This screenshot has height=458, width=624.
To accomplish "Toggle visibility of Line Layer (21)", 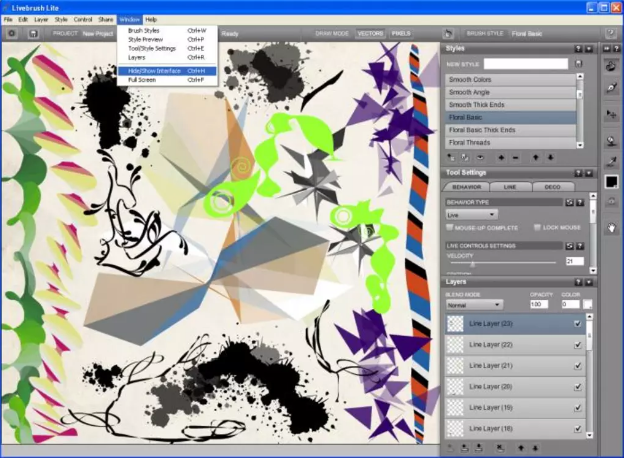I will (x=577, y=366).
